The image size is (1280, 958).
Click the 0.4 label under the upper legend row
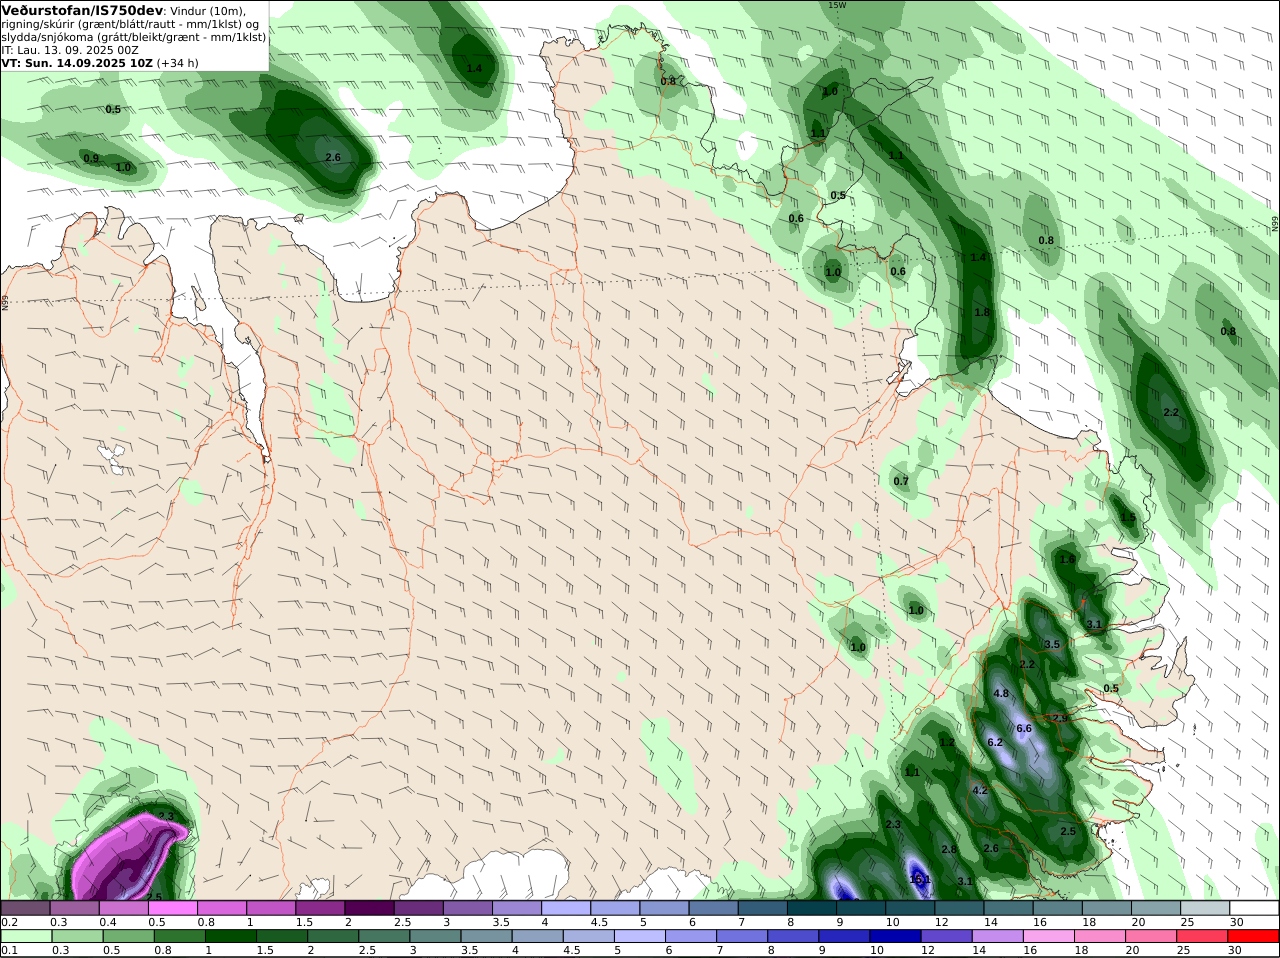click(108, 922)
